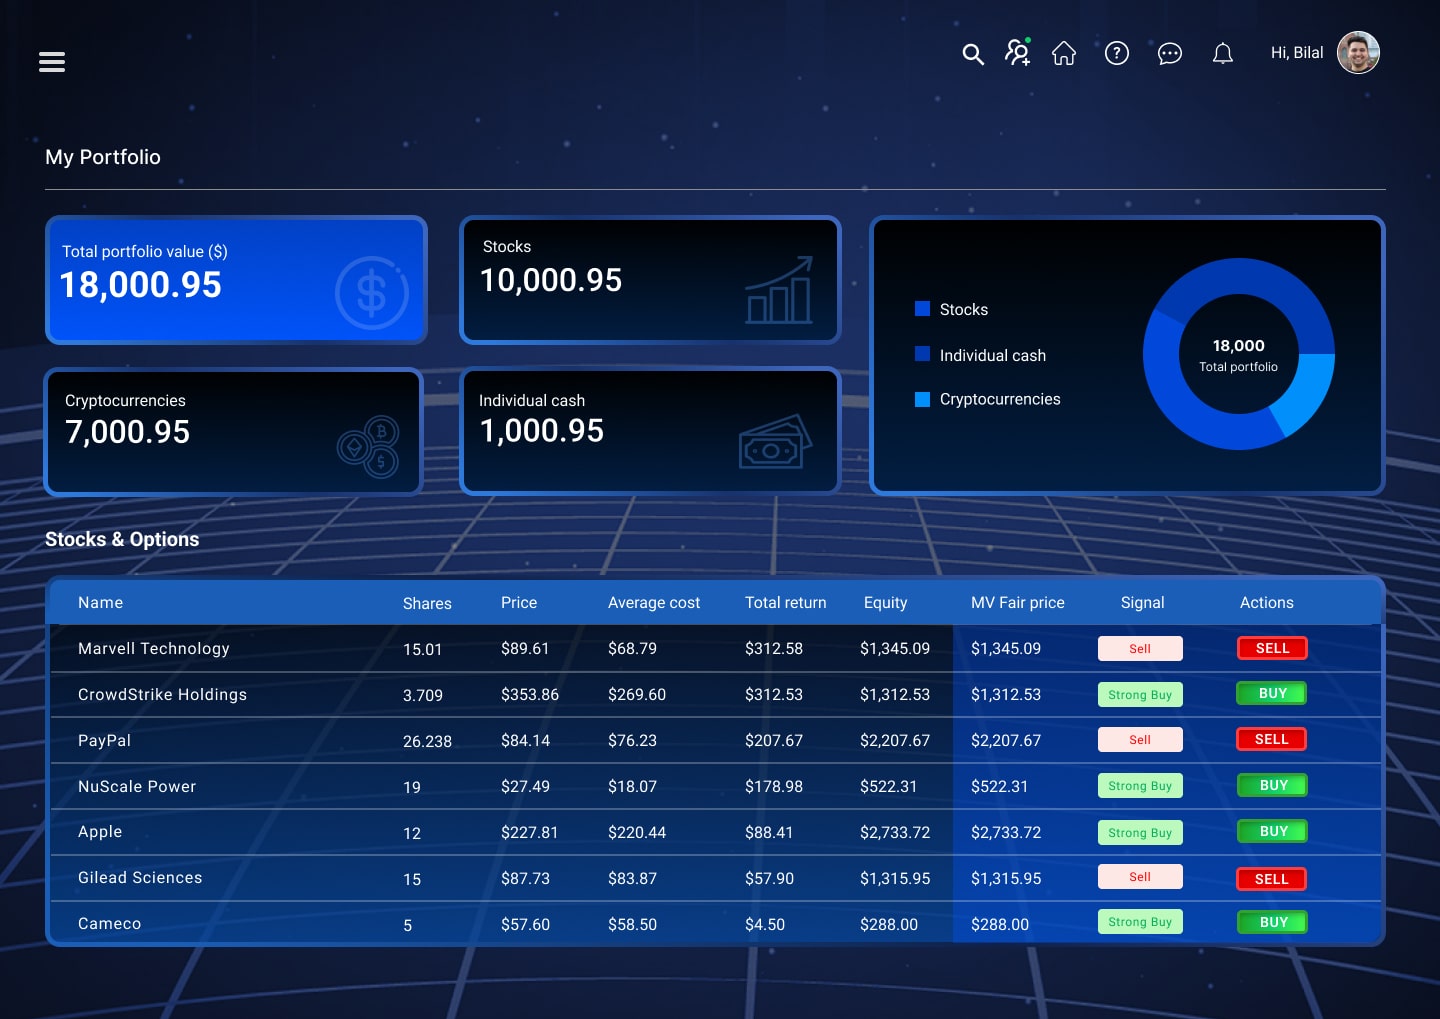Click BUY button for Apple
The width and height of the screenshot is (1440, 1019).
(x=1272, y=831)
